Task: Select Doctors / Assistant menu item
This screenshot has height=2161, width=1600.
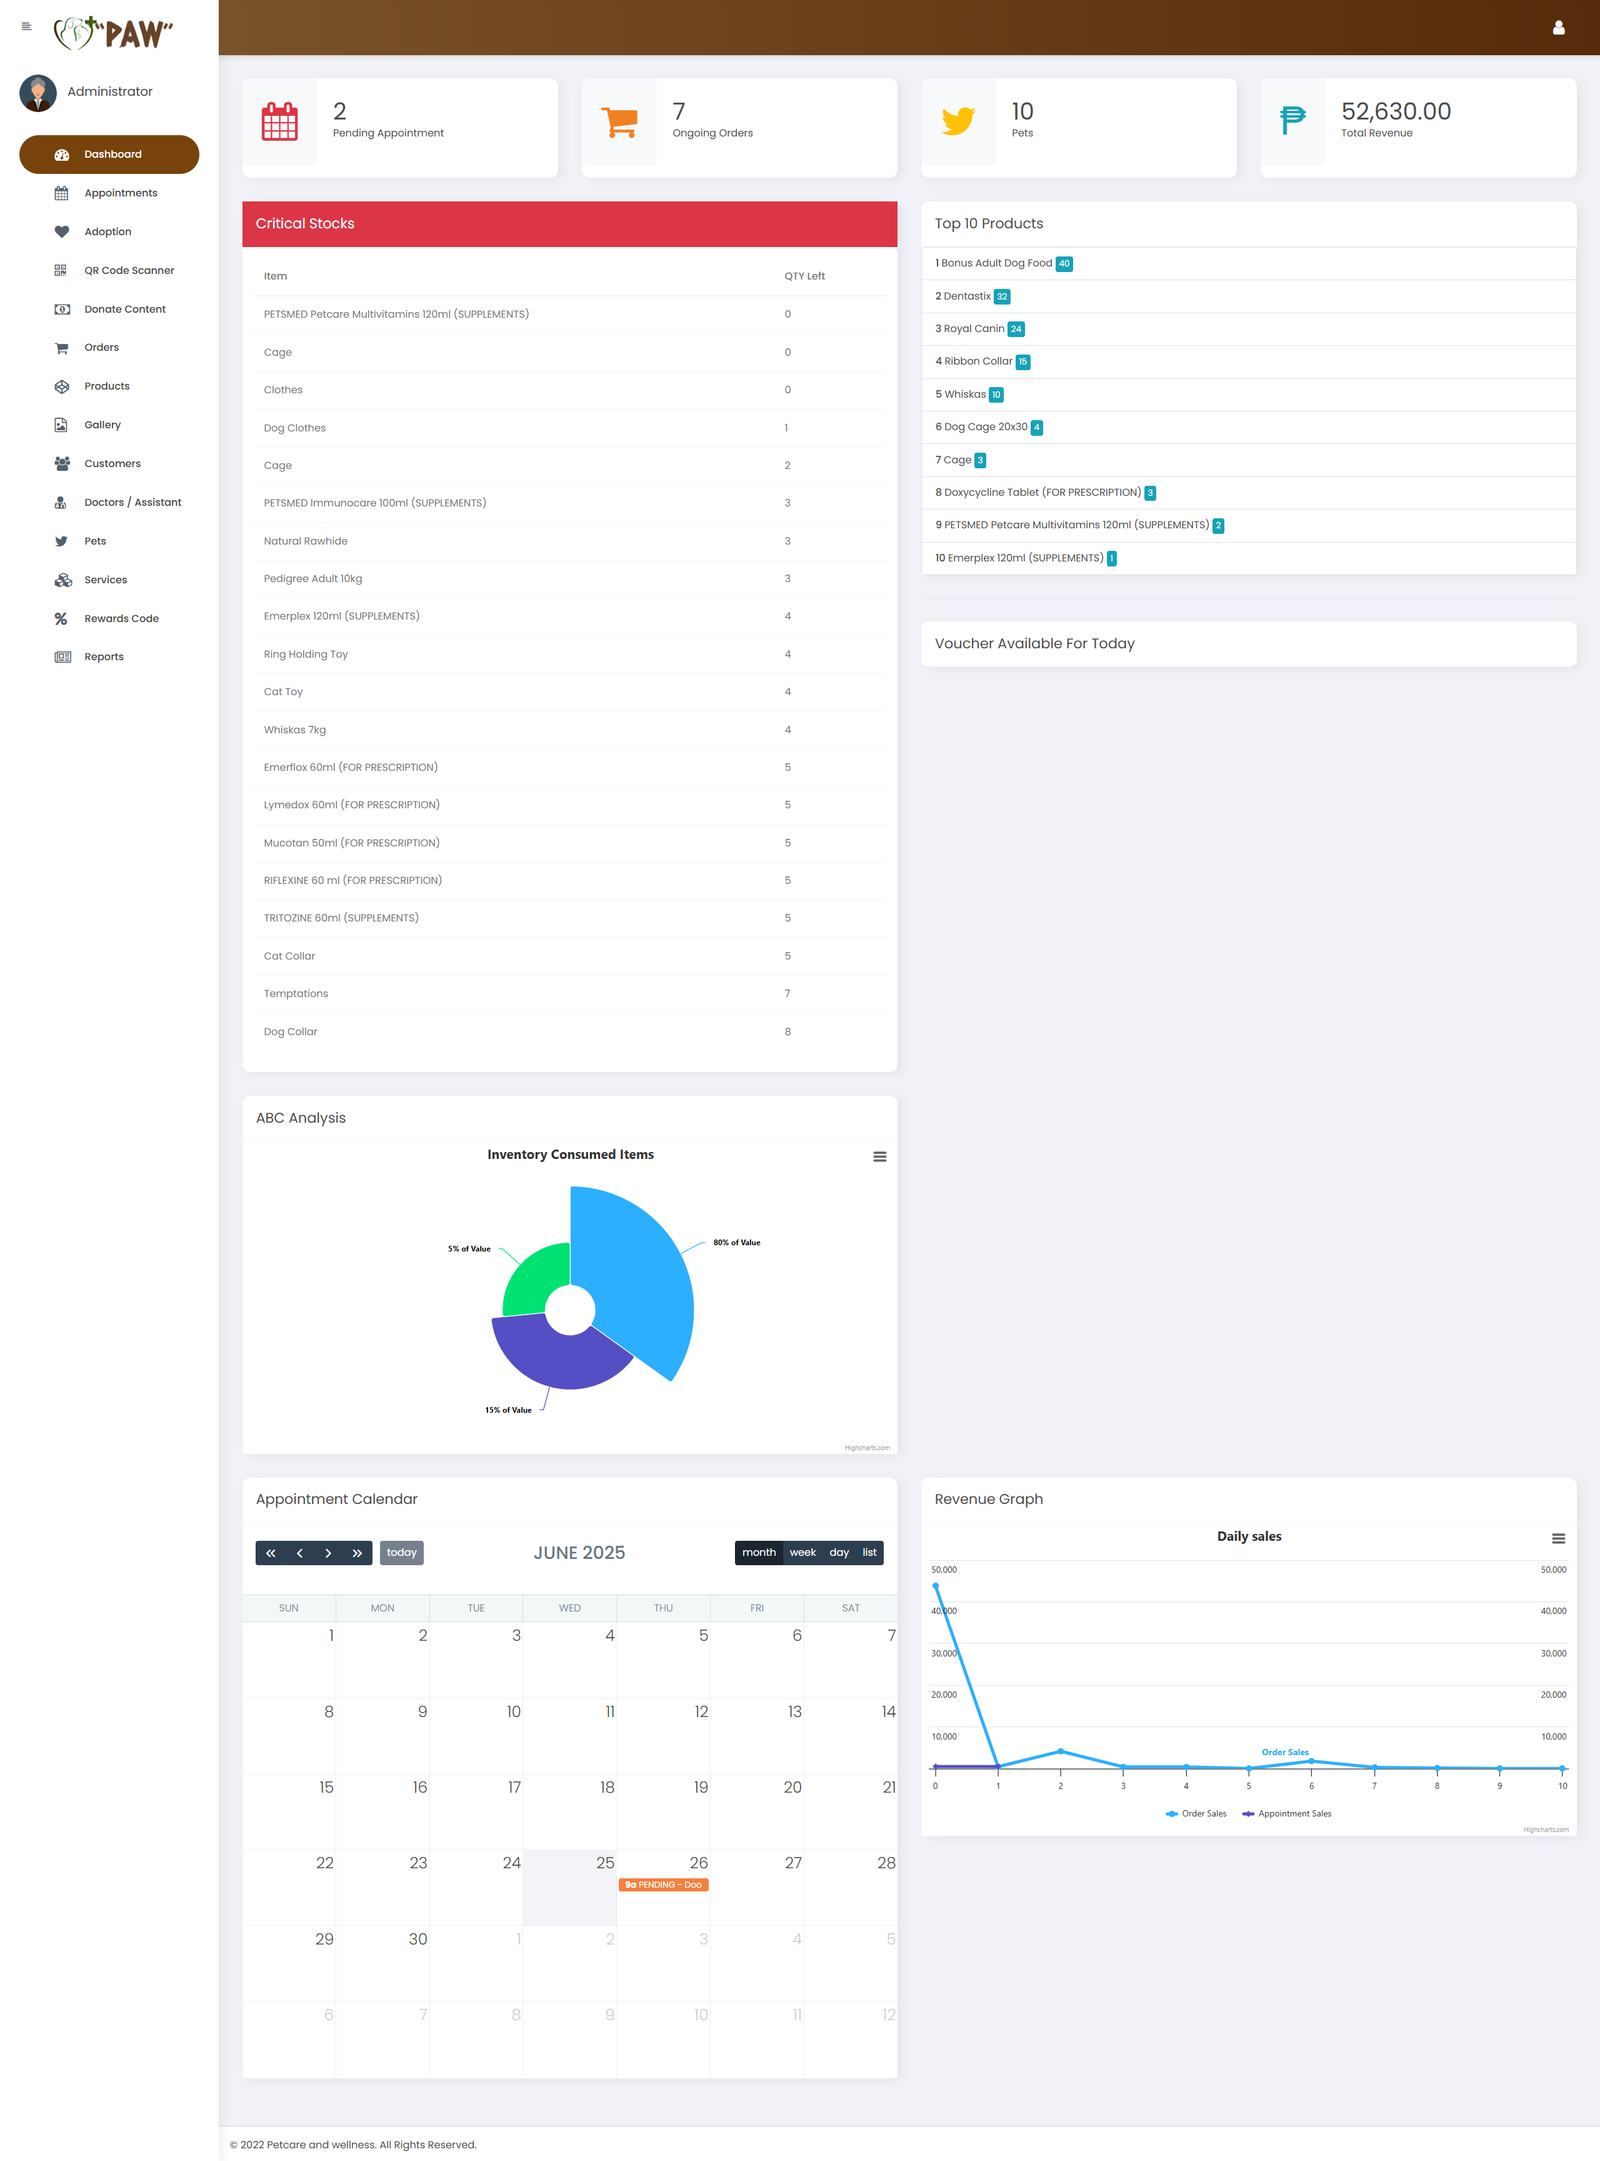Action: pos(132,502)
